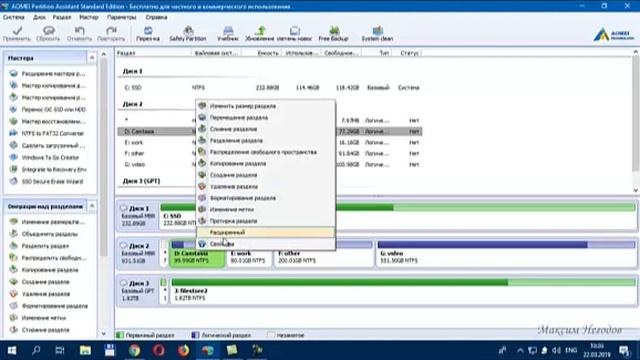640x360 pixels.
Task: Click the sidebar scrollbar down arrow
Action: (x=104, y=333)
